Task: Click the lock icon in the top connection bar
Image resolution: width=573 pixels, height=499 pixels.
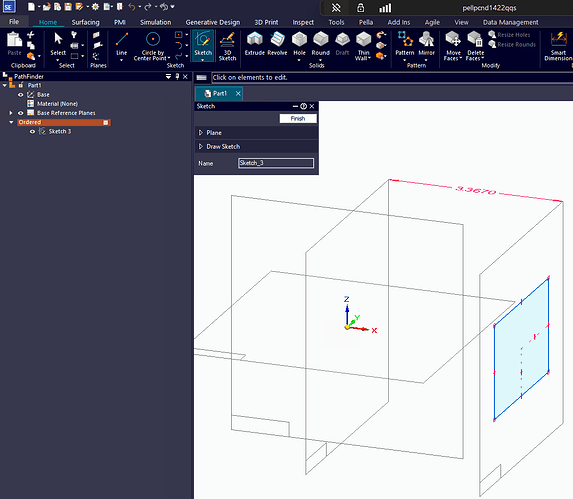Action: pyautogui.click(x=360, y=8)
